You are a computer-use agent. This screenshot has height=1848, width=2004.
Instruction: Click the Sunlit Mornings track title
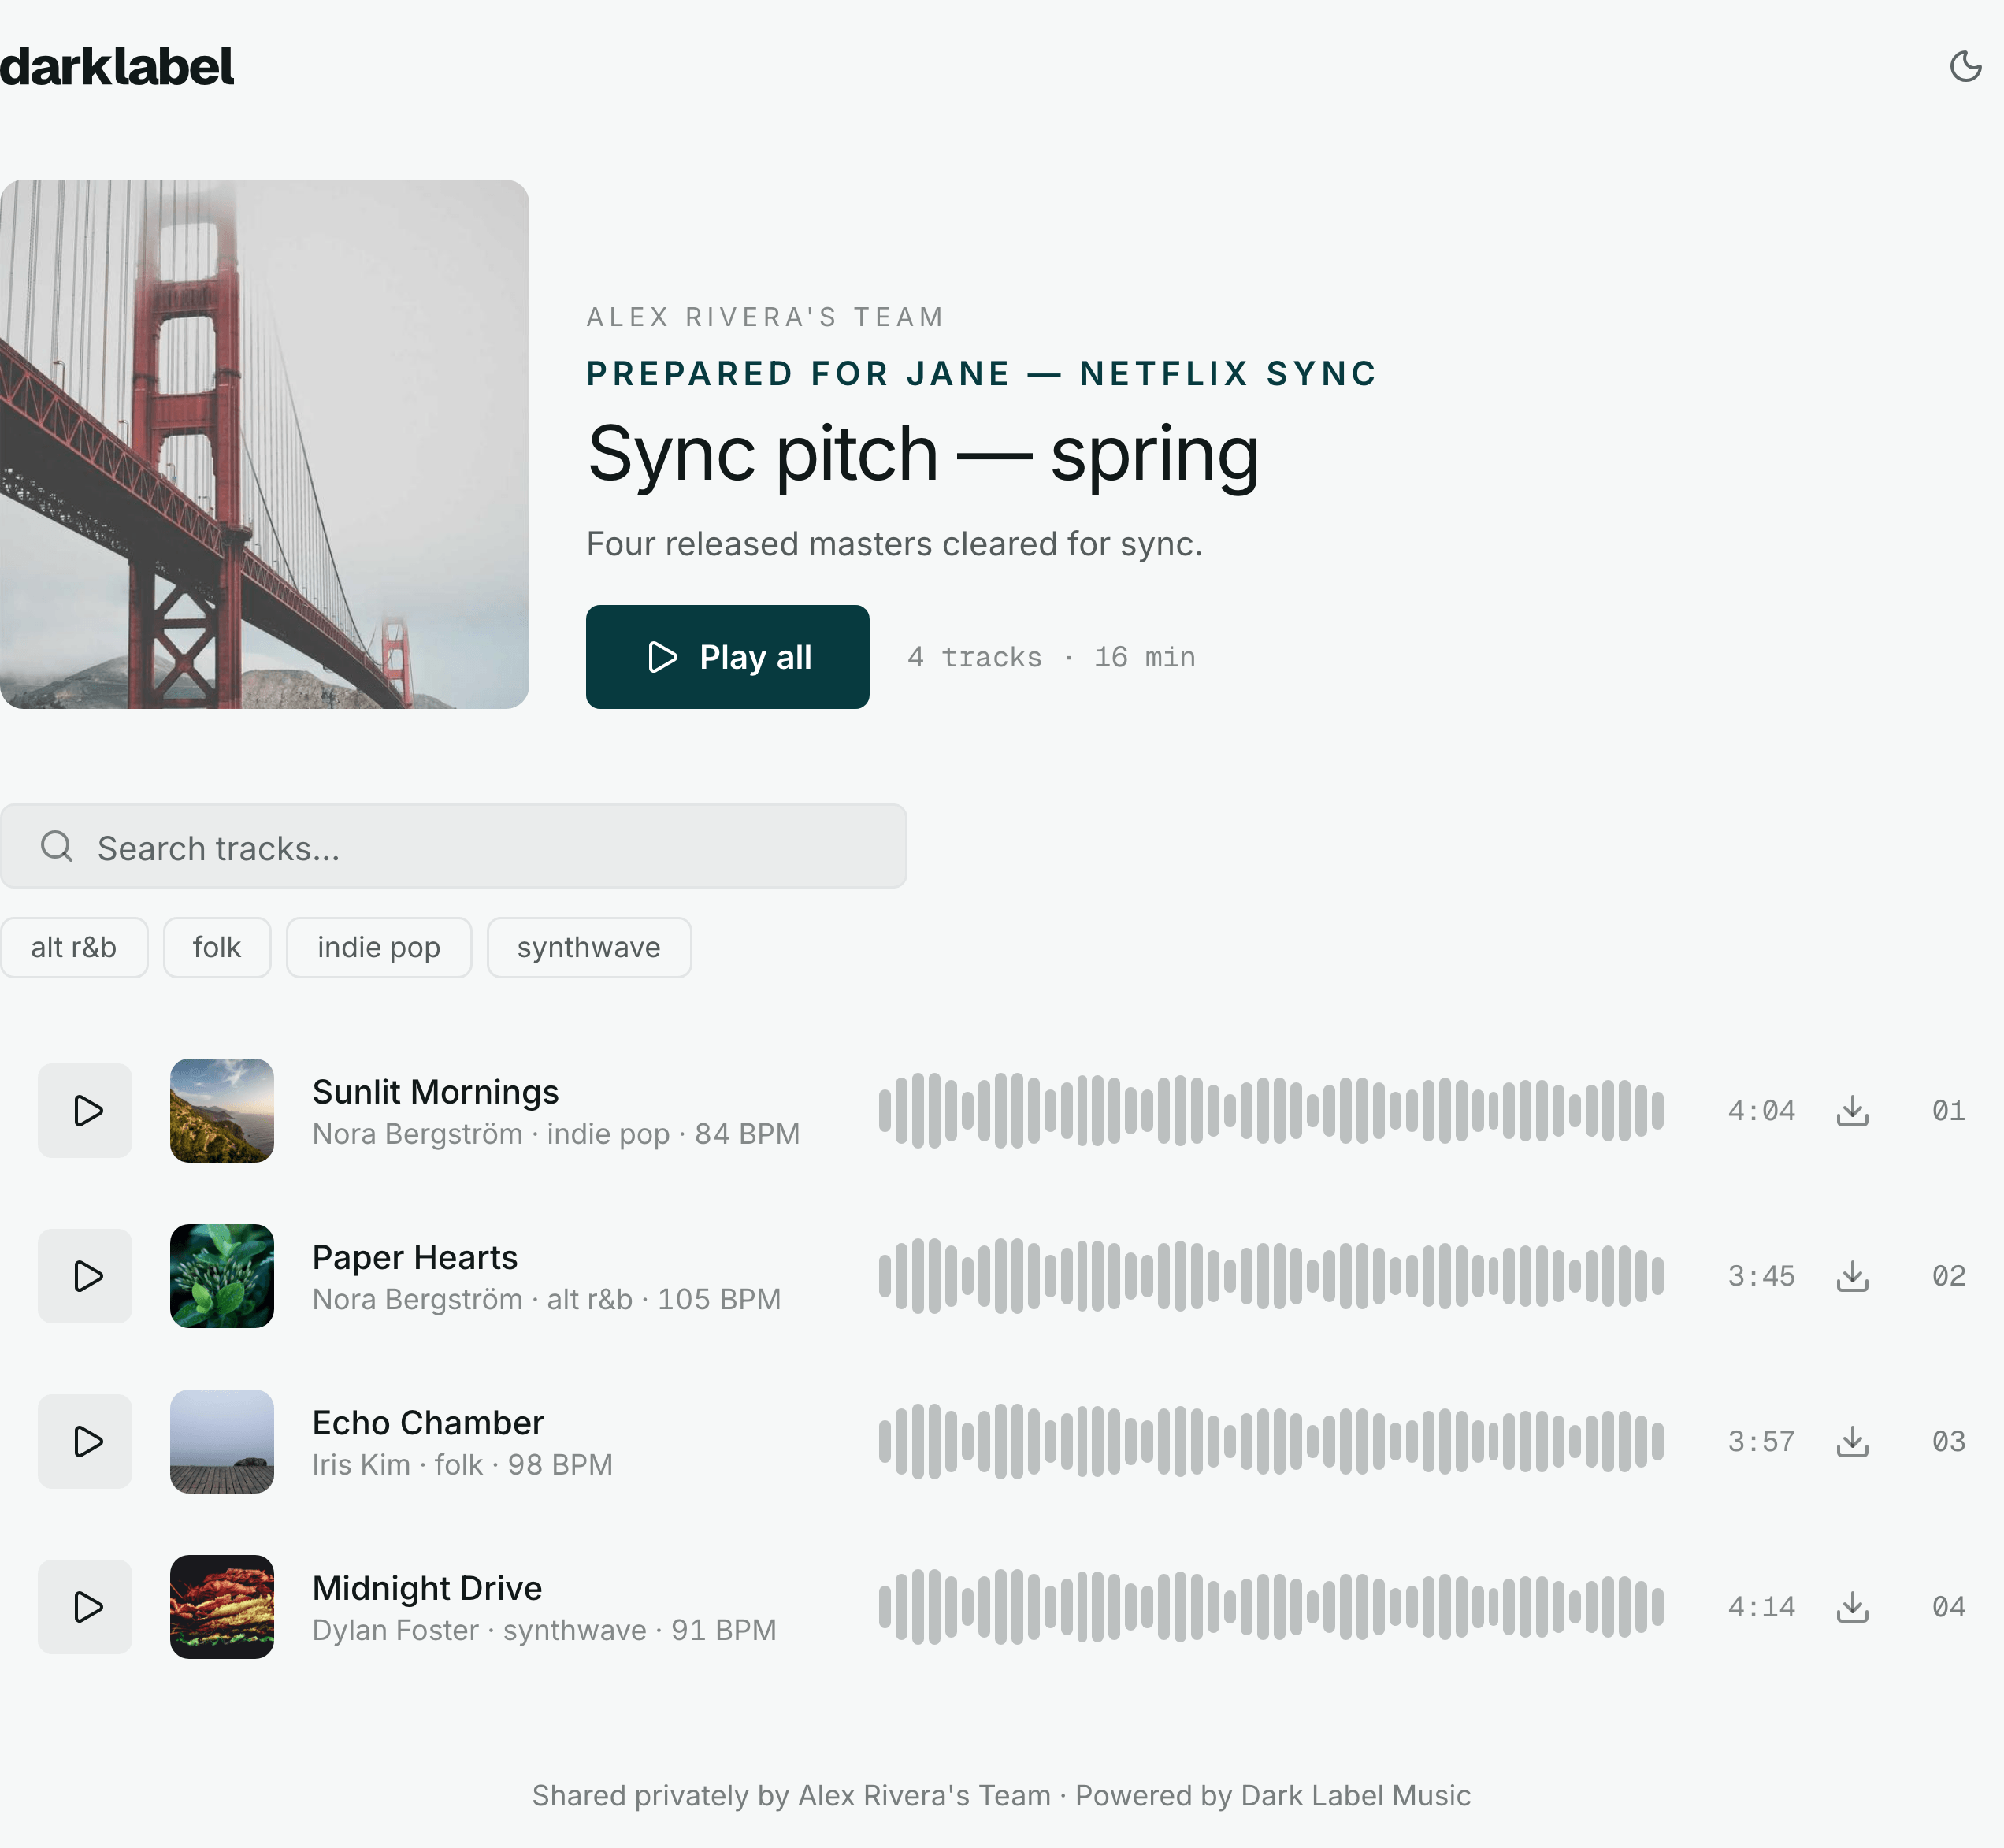435,1092
